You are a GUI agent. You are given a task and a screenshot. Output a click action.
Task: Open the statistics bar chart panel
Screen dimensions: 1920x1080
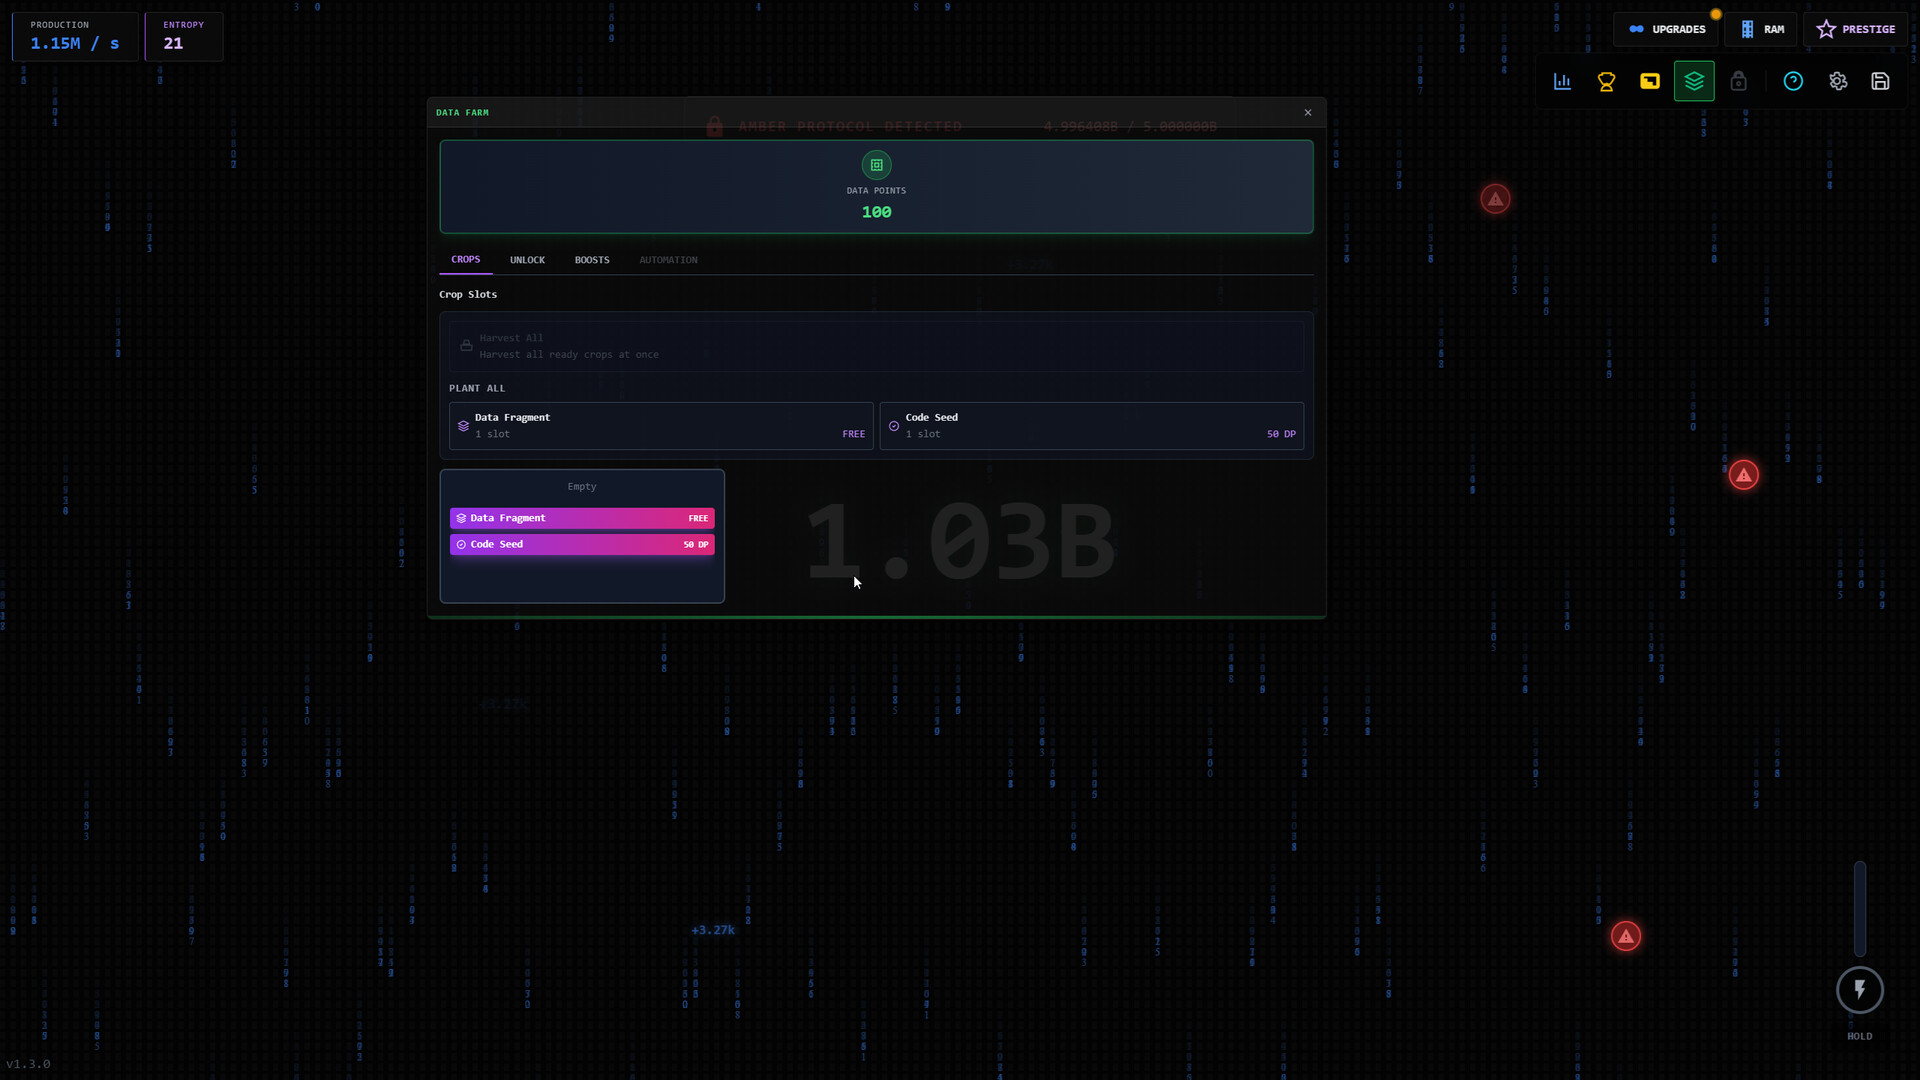point(1561,81)
